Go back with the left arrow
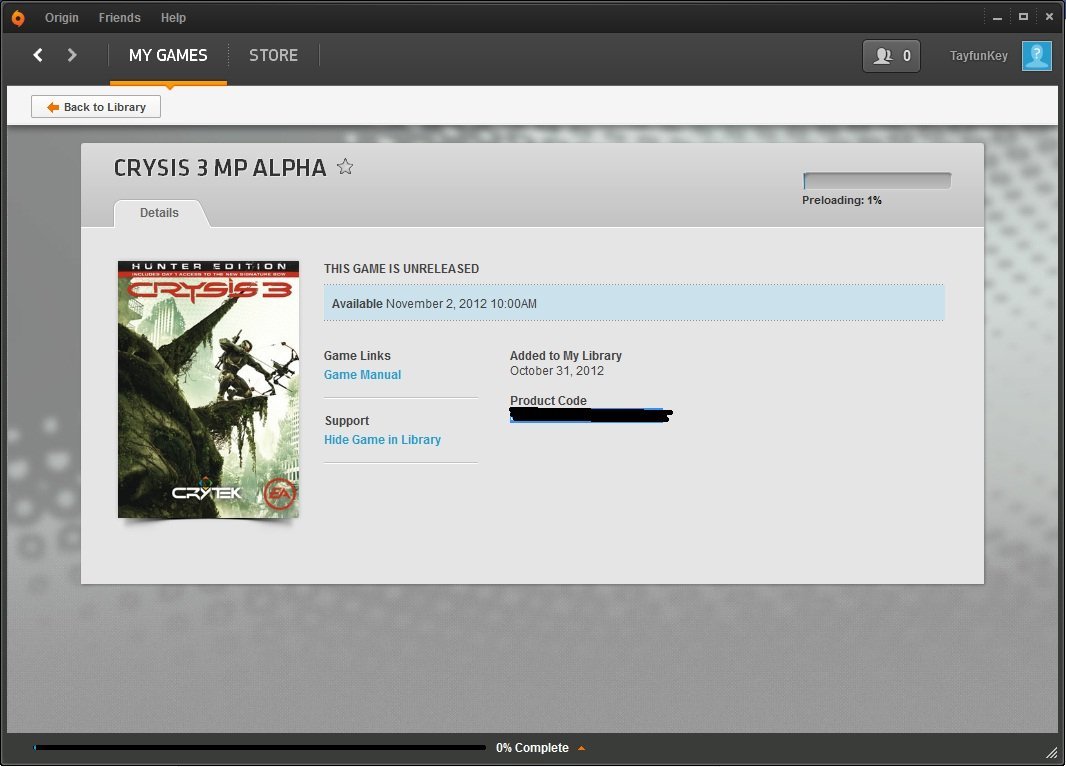Screen dimensions: 1066x767 (x=38, y=55)
